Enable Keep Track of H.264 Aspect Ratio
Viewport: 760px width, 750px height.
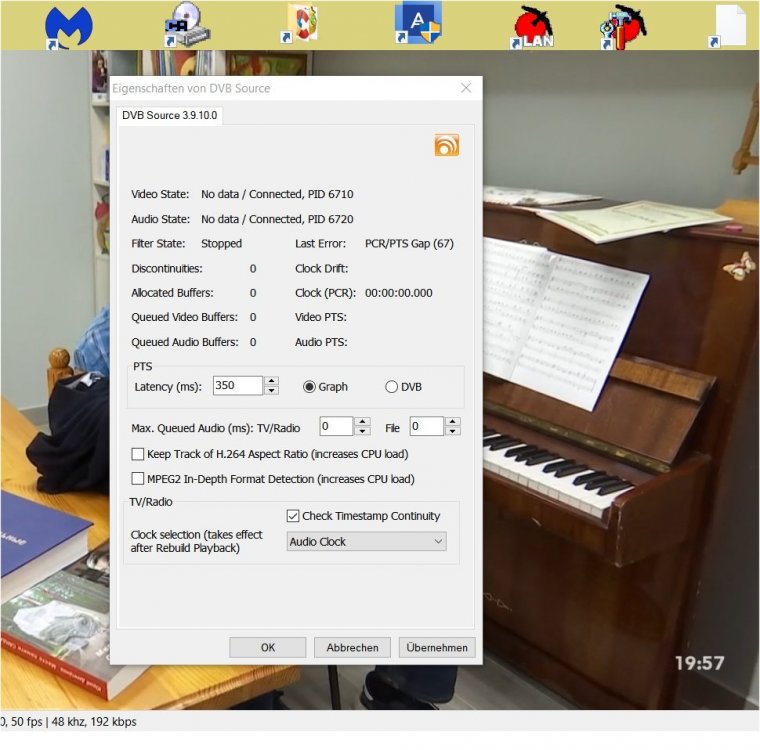139,454
